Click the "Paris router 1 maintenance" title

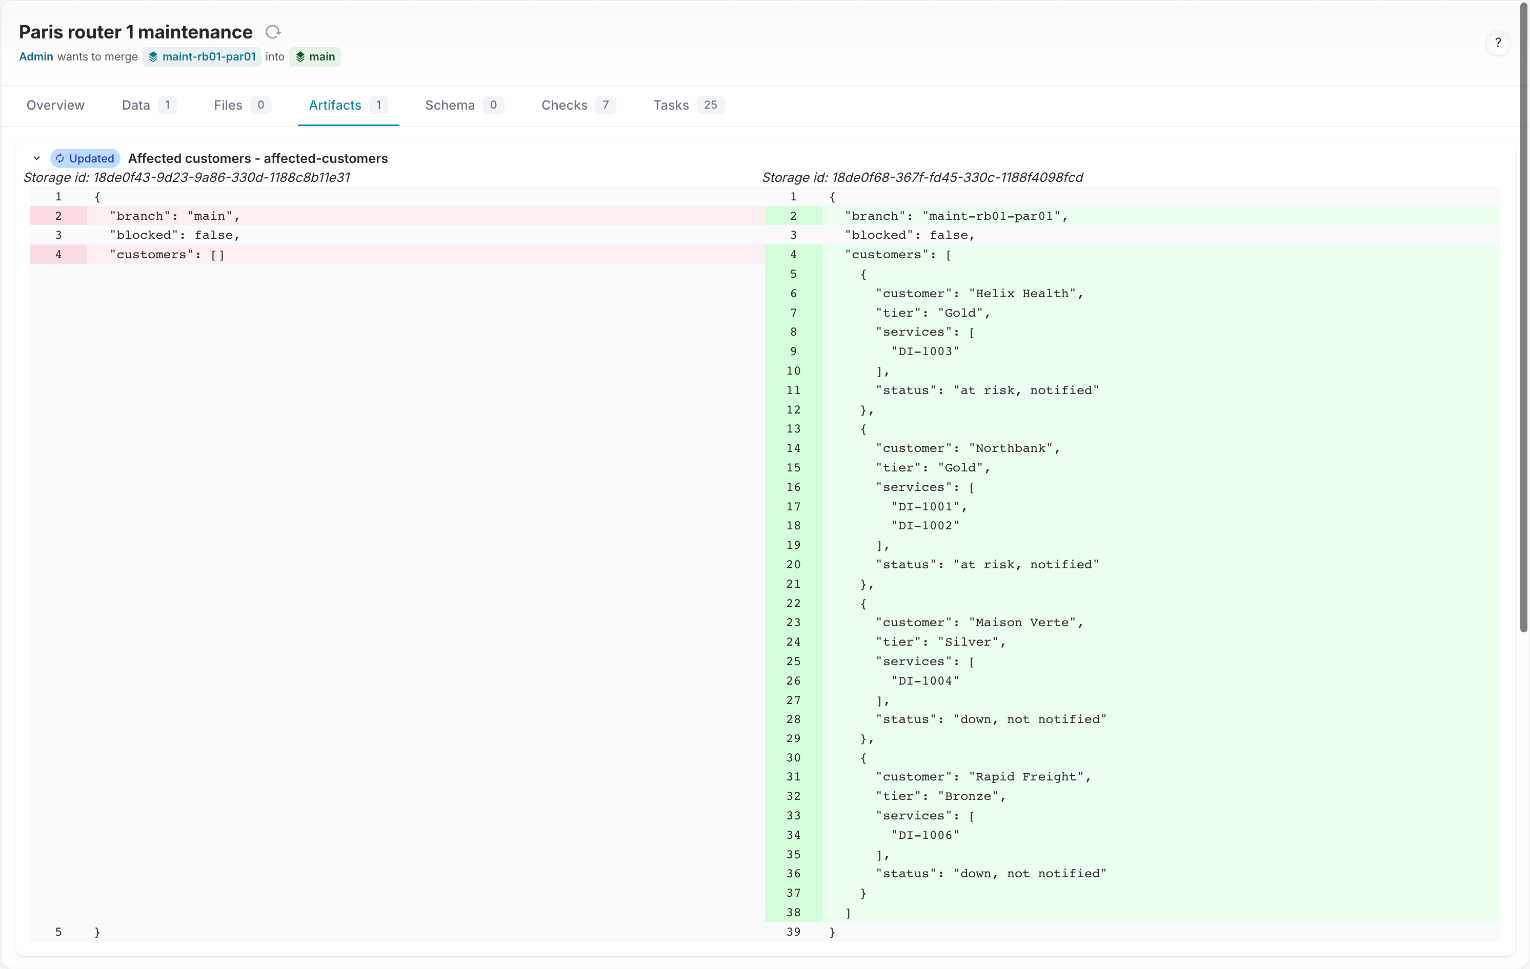point(136,32)
